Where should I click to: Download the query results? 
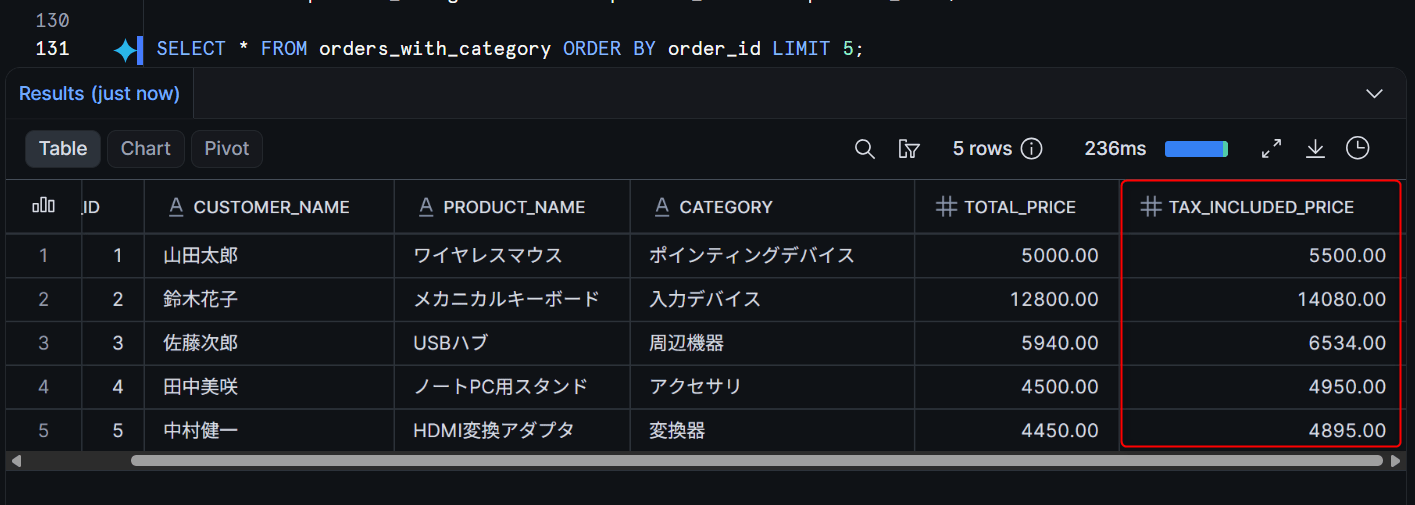coord(1315,149)
